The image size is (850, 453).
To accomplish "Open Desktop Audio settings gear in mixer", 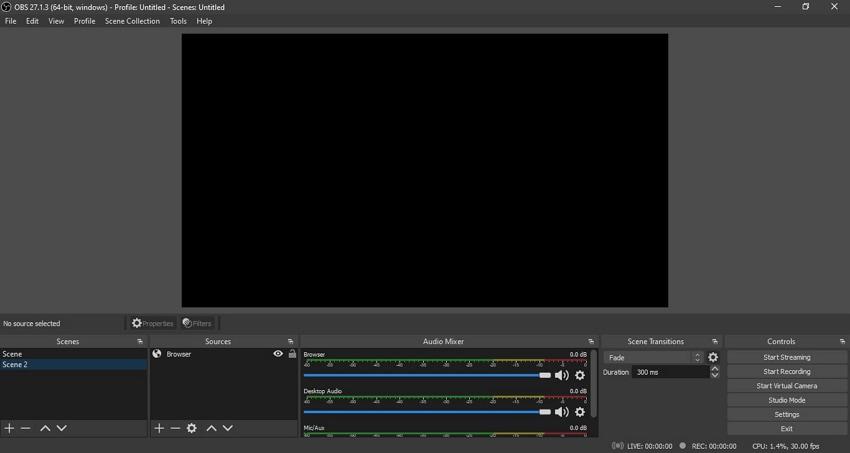I will pyautogui.click(x=580, y=412).
